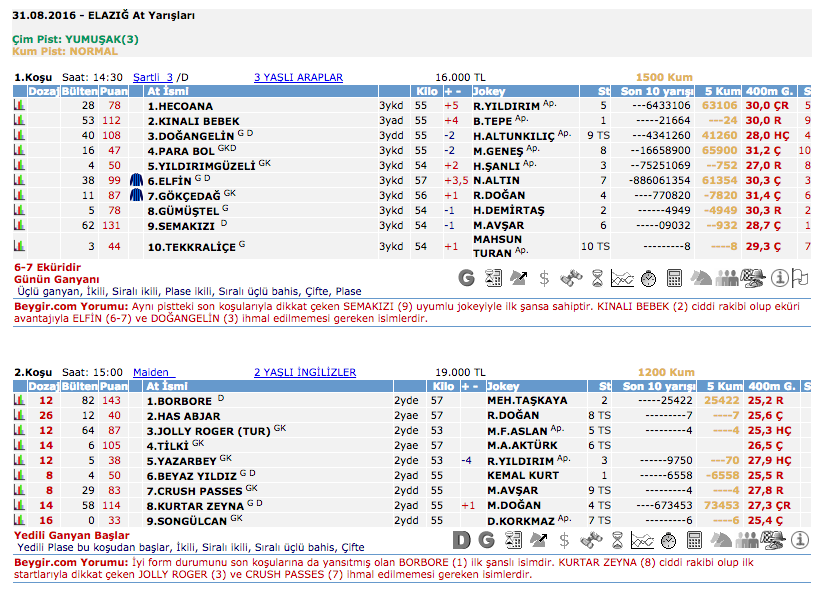Screen dimensions: 827x594
Task: Click the Puan column header in race 1
Action: pyautogui.click(x=113, y=91)
